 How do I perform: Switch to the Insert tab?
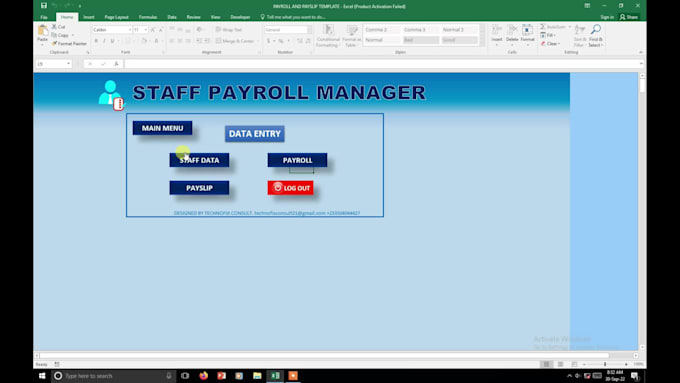coord(89,17)
